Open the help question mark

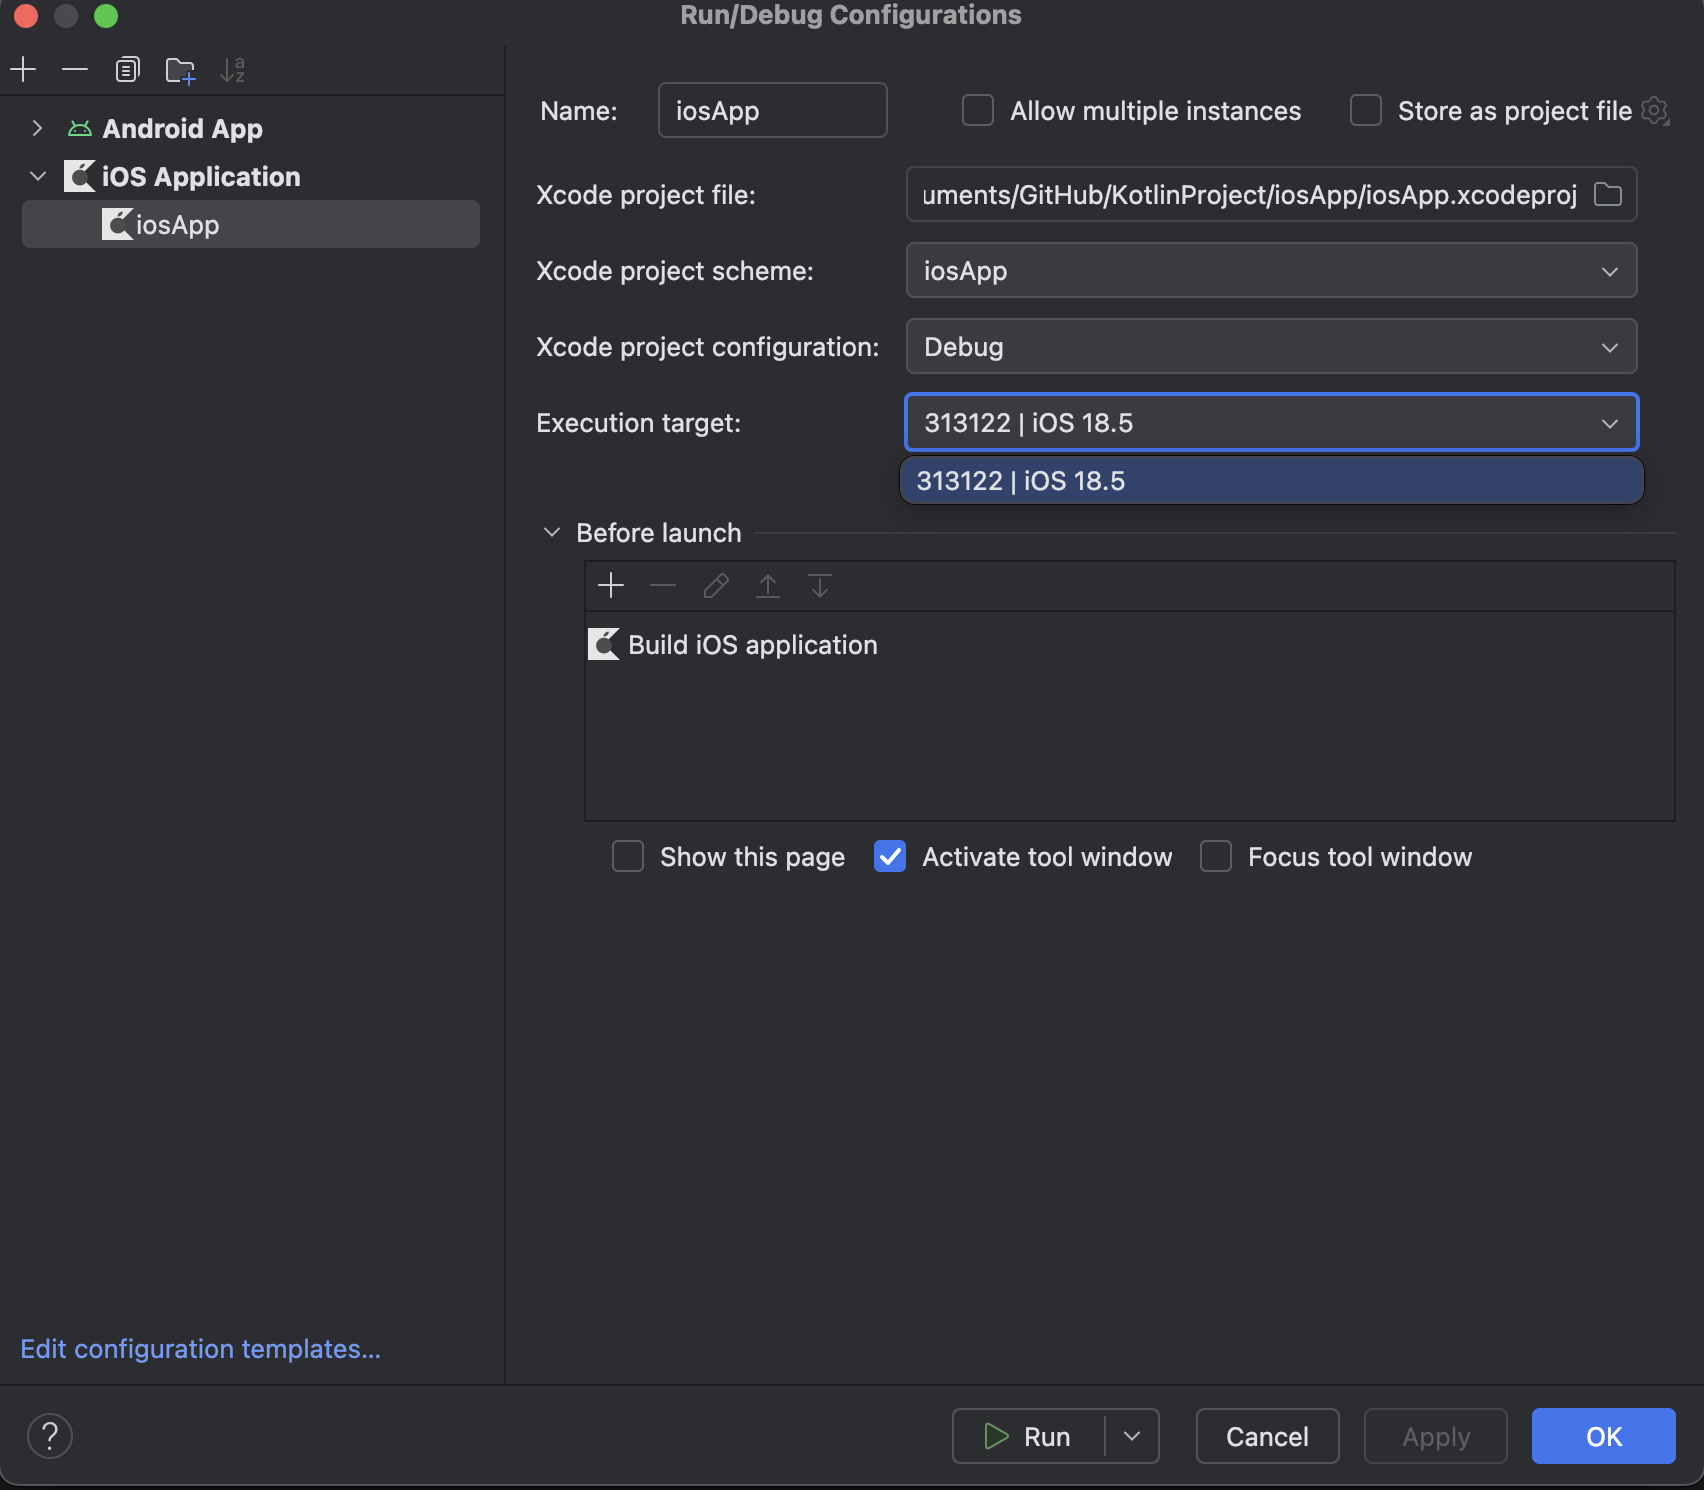click(50, 1436)
